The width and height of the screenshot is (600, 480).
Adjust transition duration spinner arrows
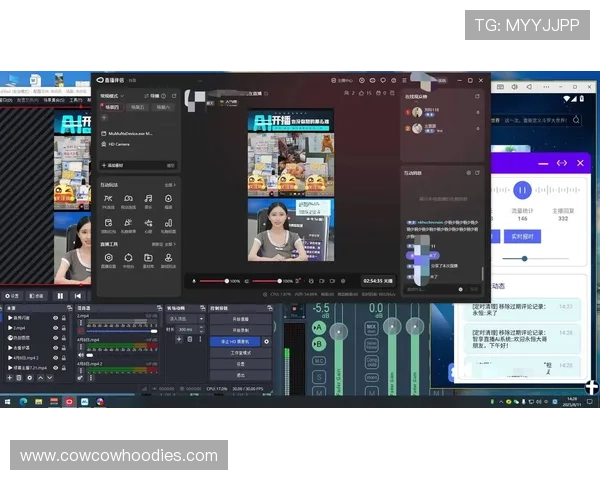pyautogui.click(x=202, y=330)
